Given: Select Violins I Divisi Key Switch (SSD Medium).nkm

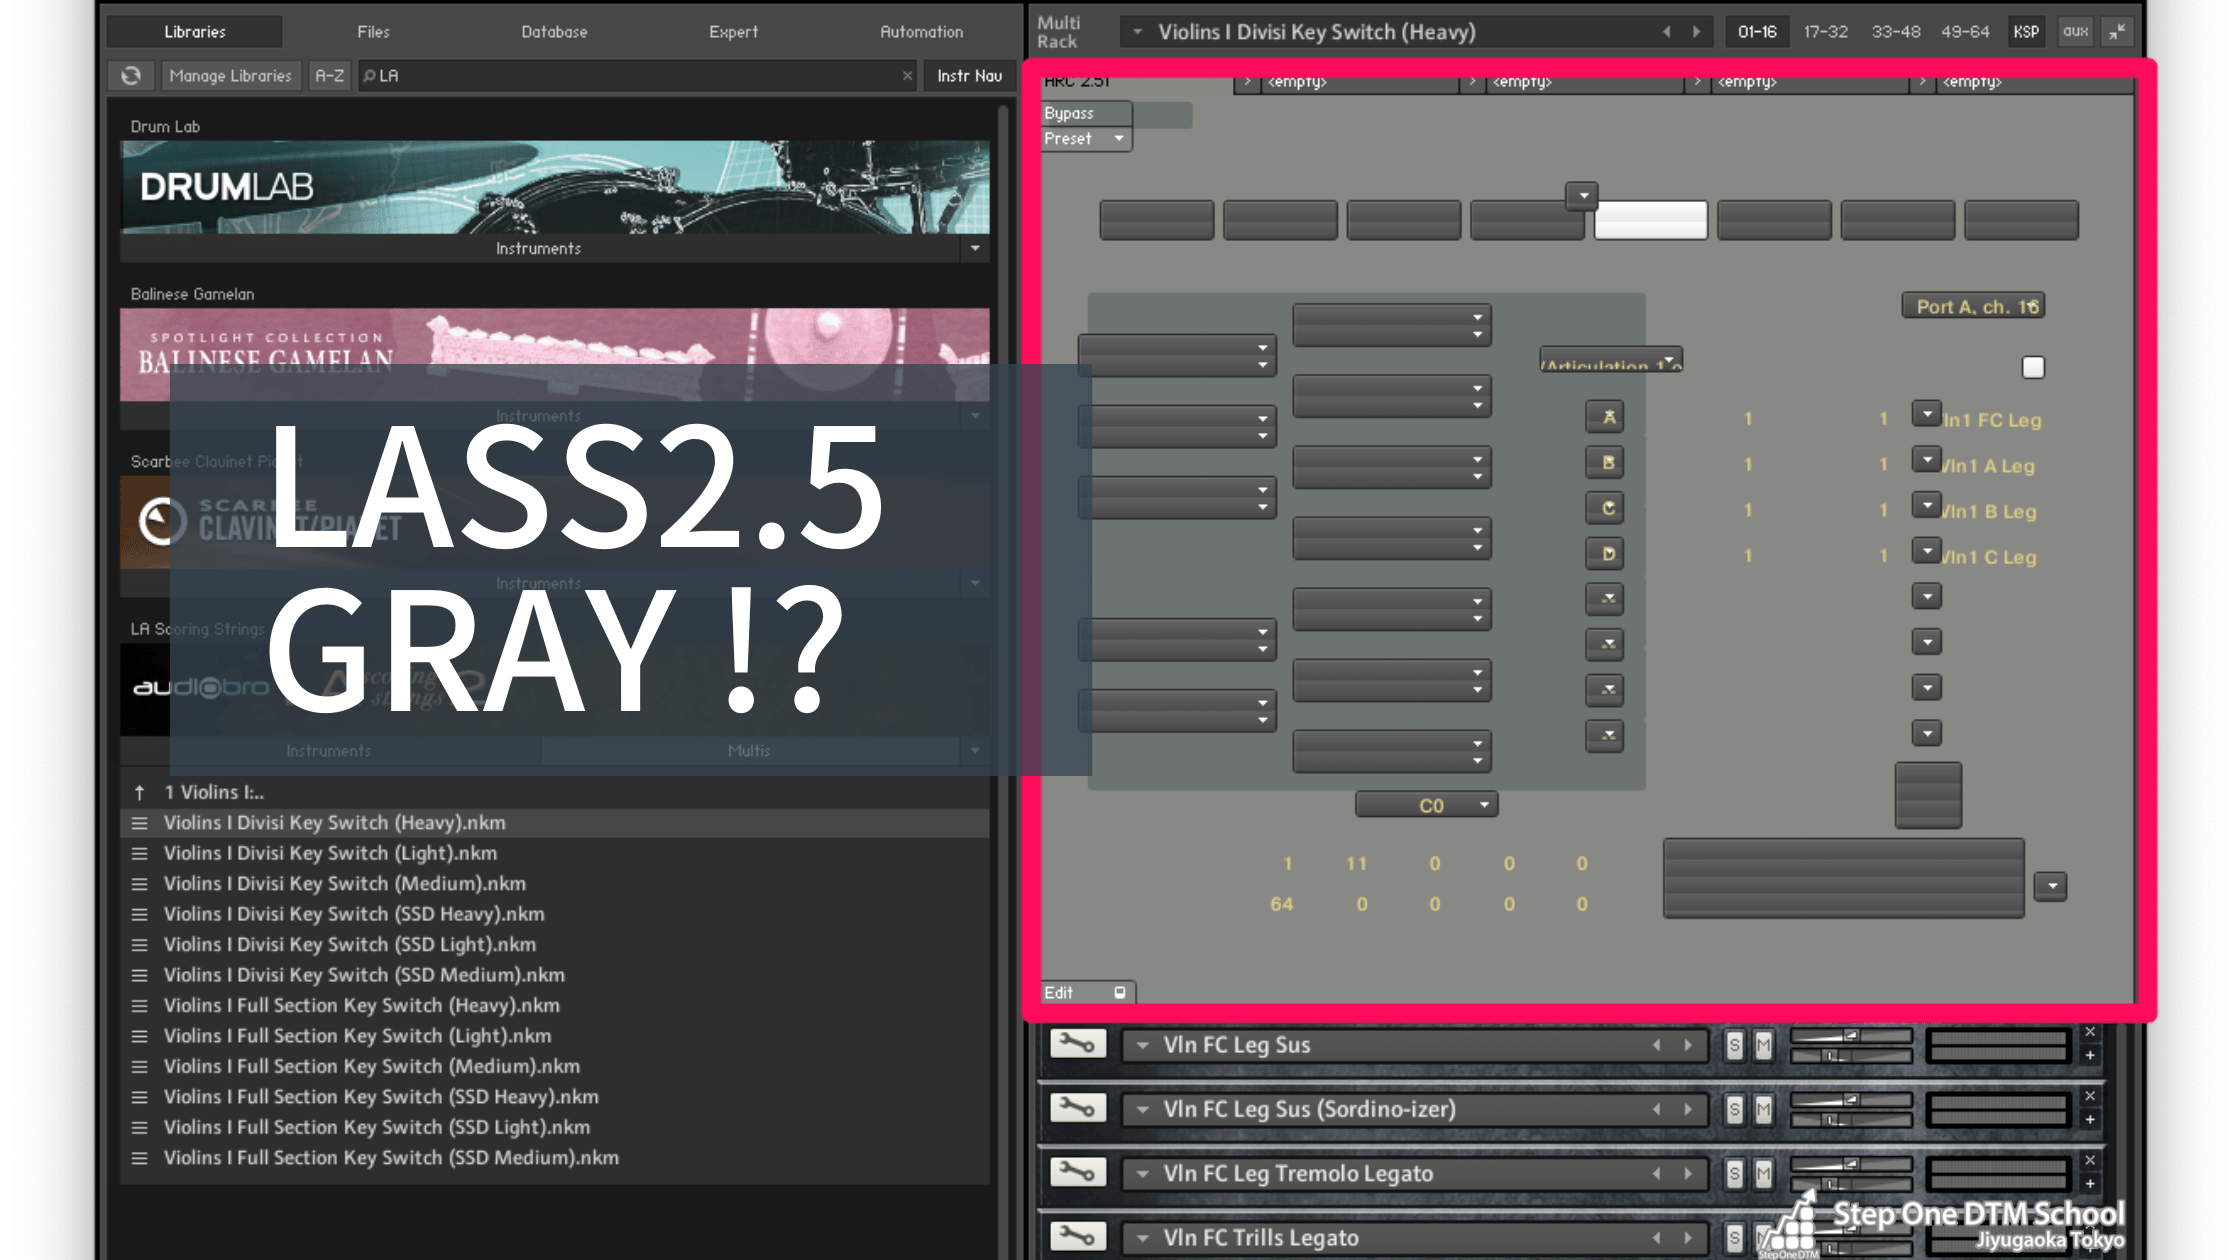Looking at the screenshot, I should (x=555, y=975).
